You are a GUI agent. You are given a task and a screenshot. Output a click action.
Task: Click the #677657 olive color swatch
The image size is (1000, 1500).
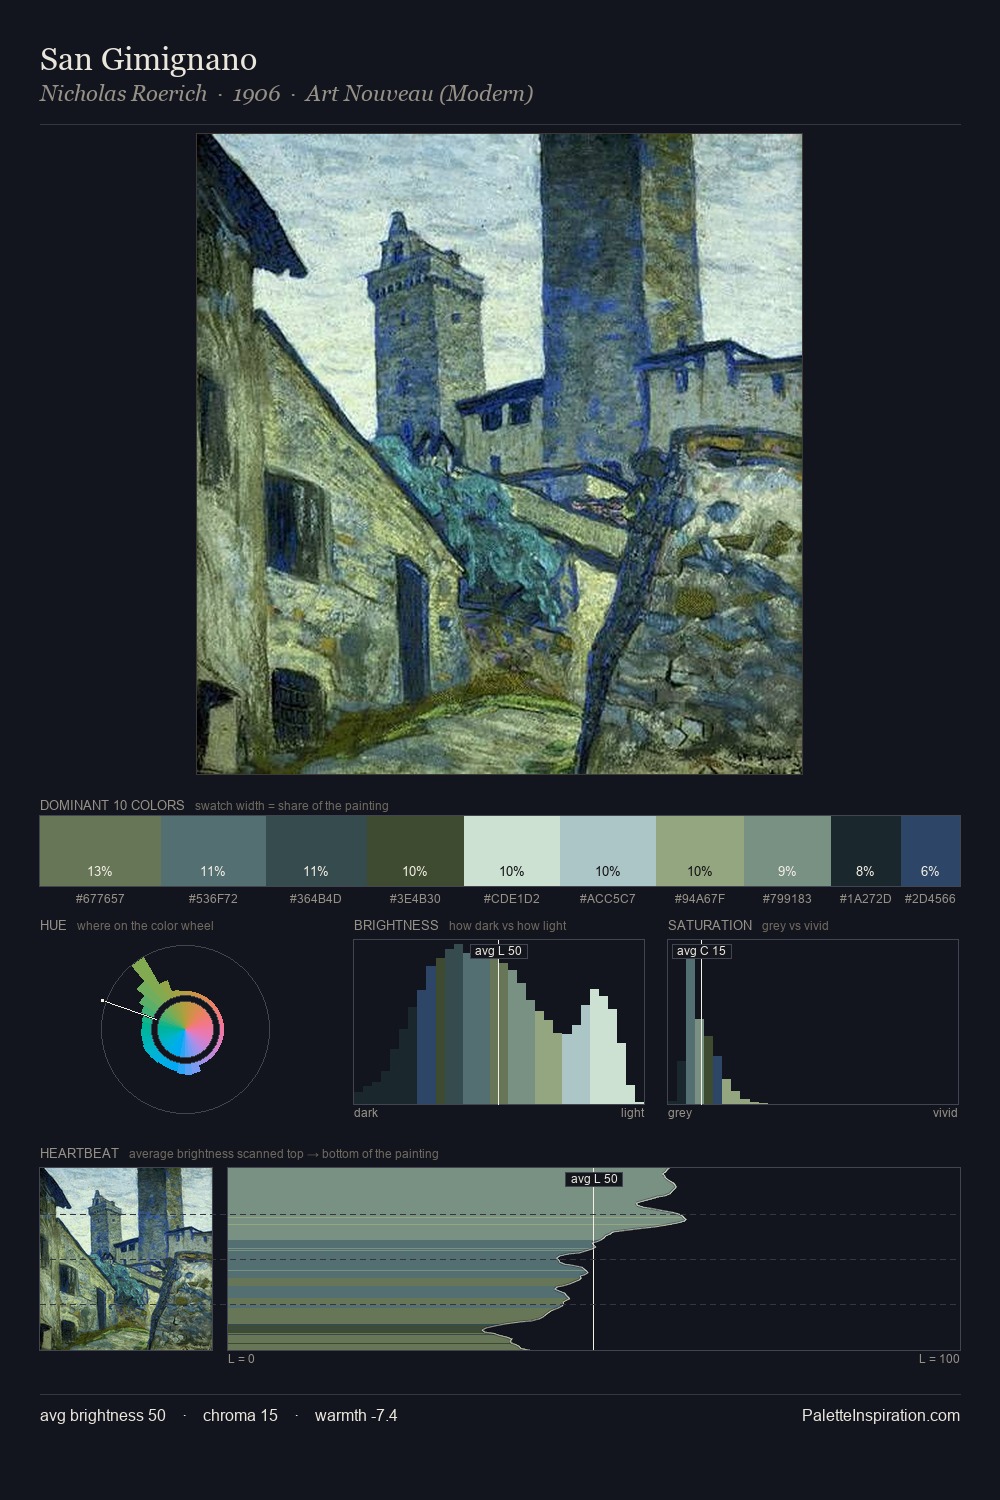pyautogui.click(x=100, y=851)
